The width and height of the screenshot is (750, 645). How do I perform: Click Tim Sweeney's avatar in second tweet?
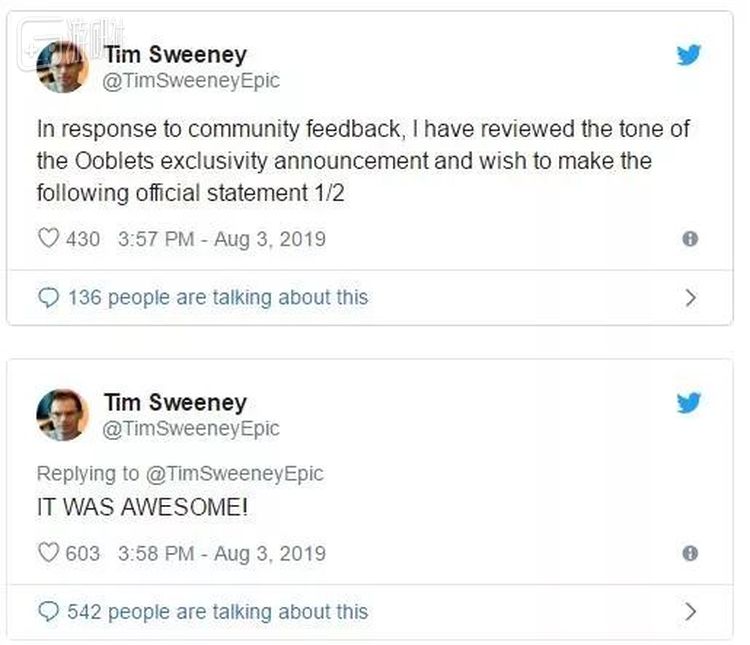point(62,415)
